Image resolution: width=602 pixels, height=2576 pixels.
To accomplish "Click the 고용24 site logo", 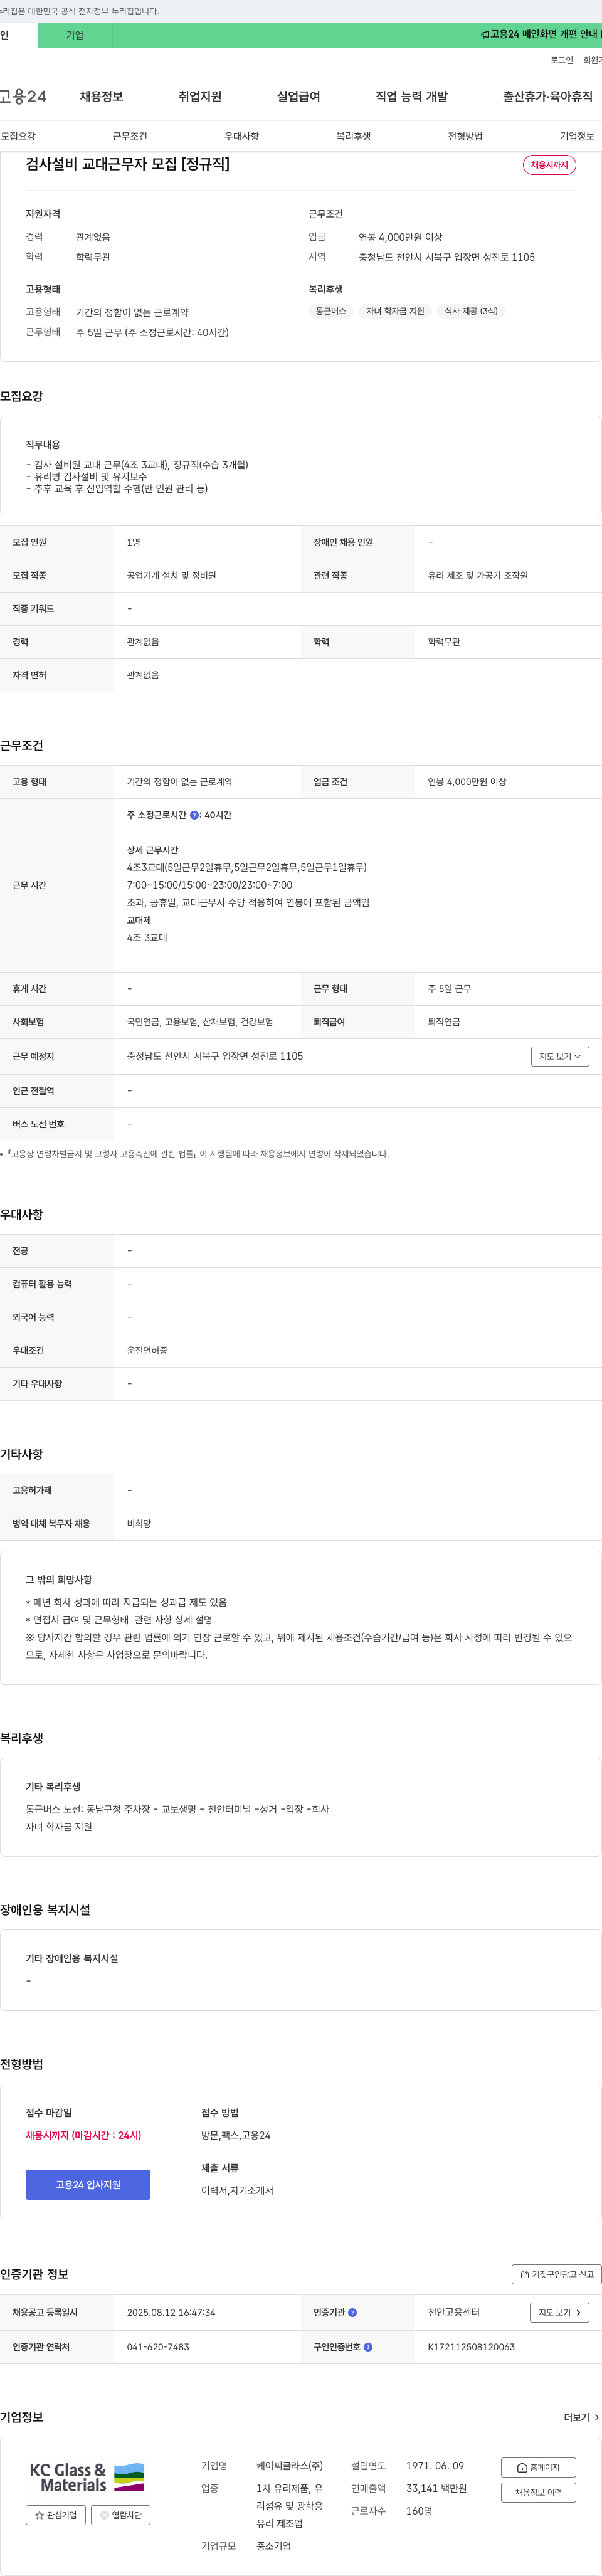I will tap(22, 97).
